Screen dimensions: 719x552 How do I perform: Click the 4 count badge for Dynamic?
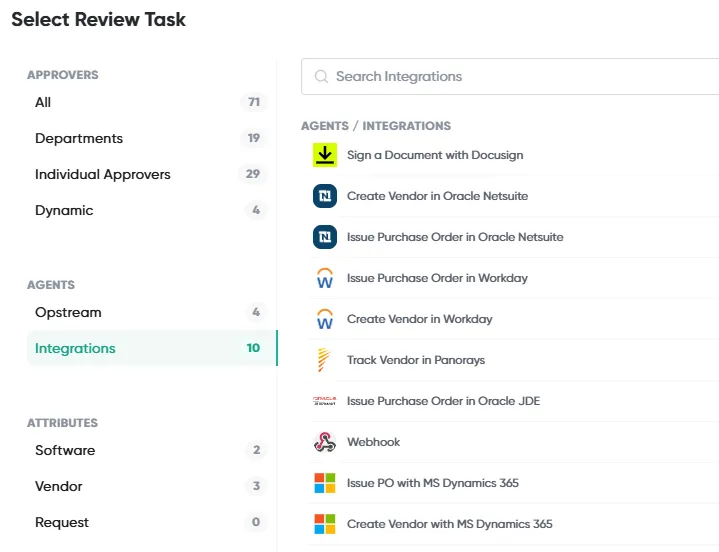pyautogui.click(x=256, y=210)
